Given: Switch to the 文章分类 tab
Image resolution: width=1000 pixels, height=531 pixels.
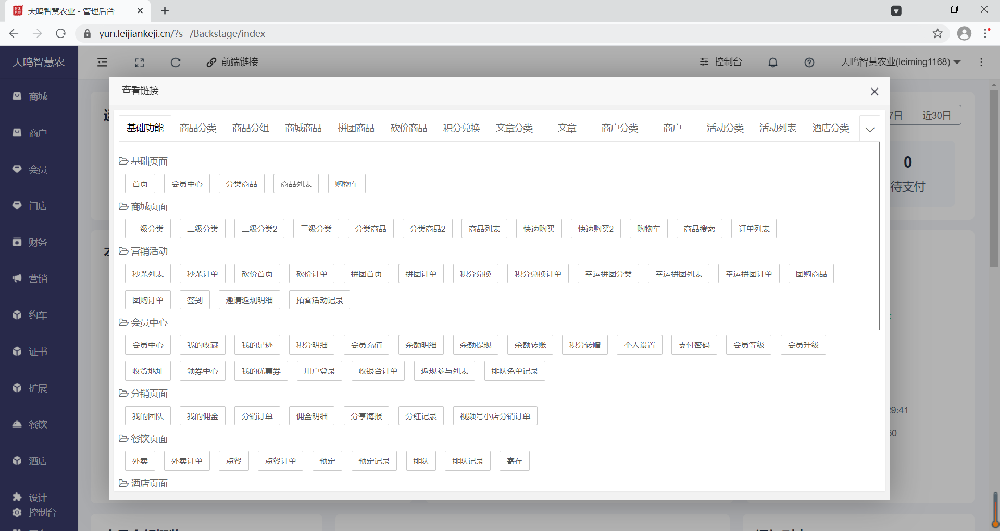Looking at the screenshot, I should point(514,128).
